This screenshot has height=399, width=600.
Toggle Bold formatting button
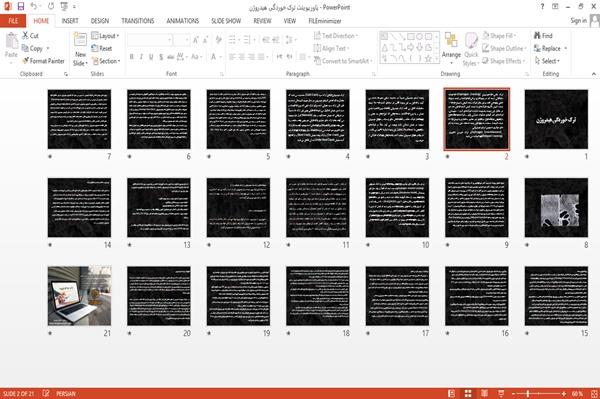point(132,57)
